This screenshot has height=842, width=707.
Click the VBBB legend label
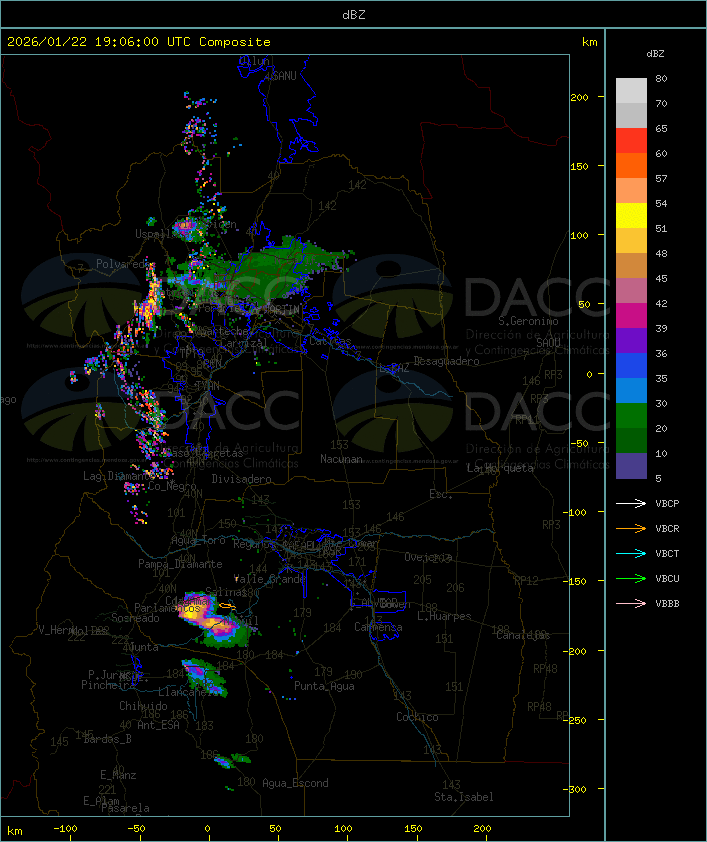(x=667, y=603)
